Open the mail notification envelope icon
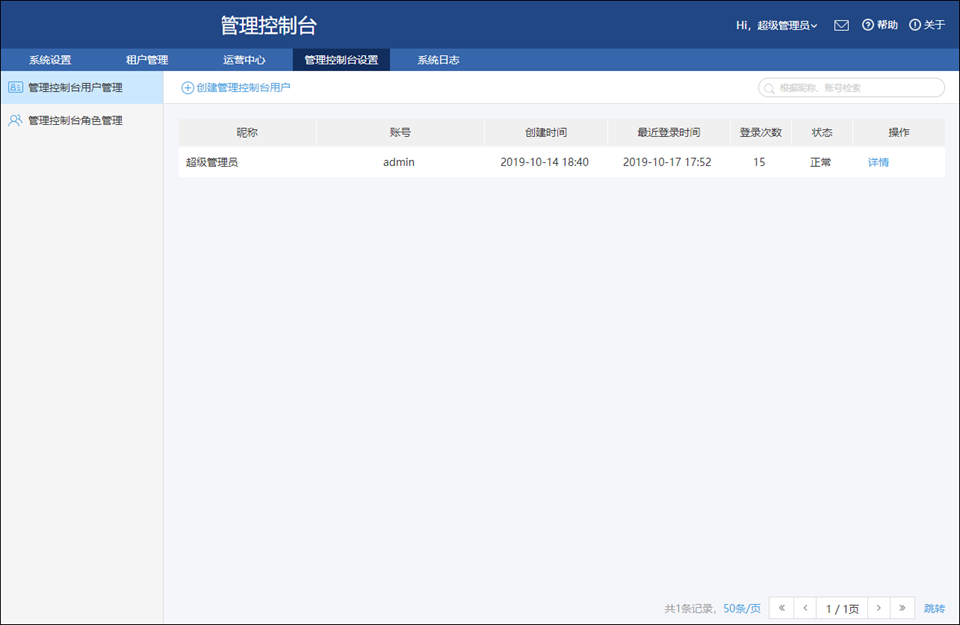The height and width of the screenshot is (625, 960). [841, 25]
